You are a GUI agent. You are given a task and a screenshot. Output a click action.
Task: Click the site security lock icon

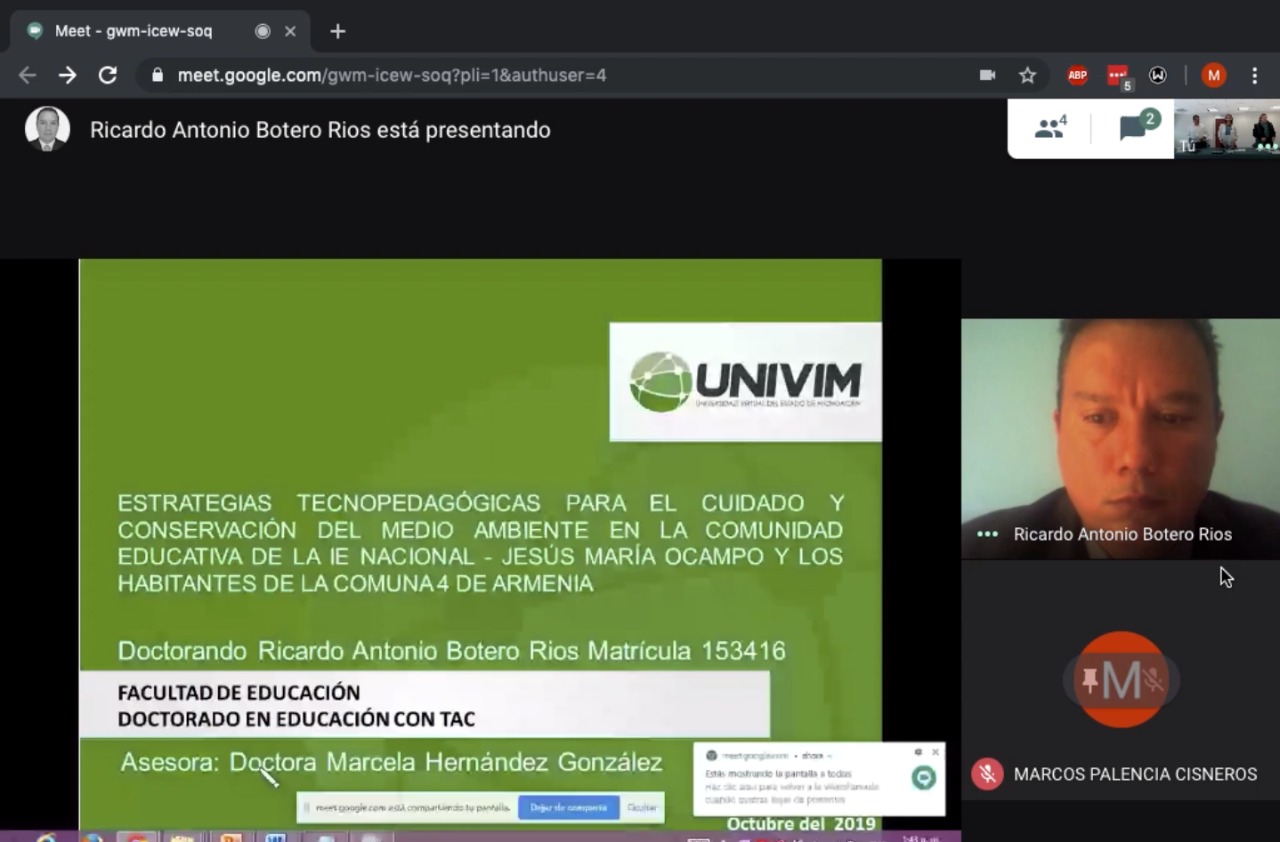pos(157,75)
